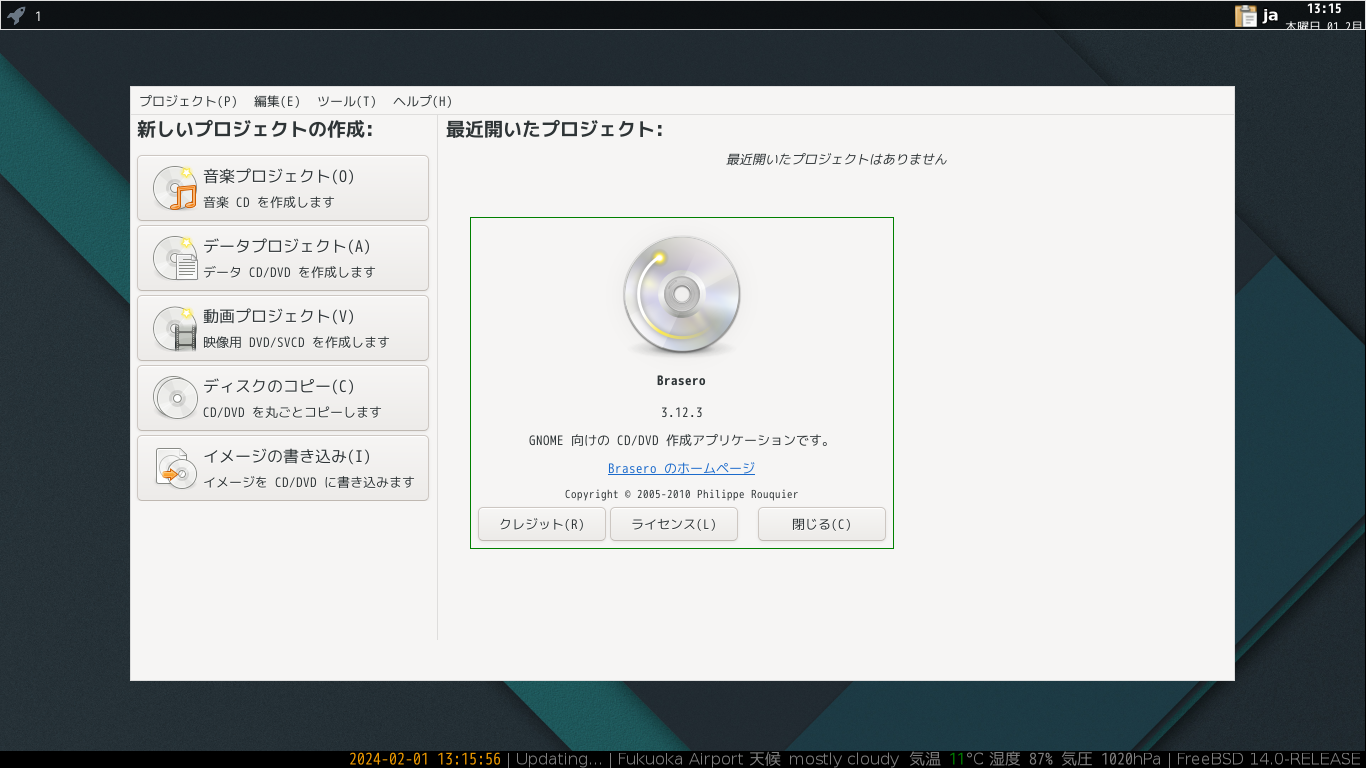Click the disc copy icon with two discs
Image resolution: width=1366 pixels, height=768 pixels.
click(175, 398)
